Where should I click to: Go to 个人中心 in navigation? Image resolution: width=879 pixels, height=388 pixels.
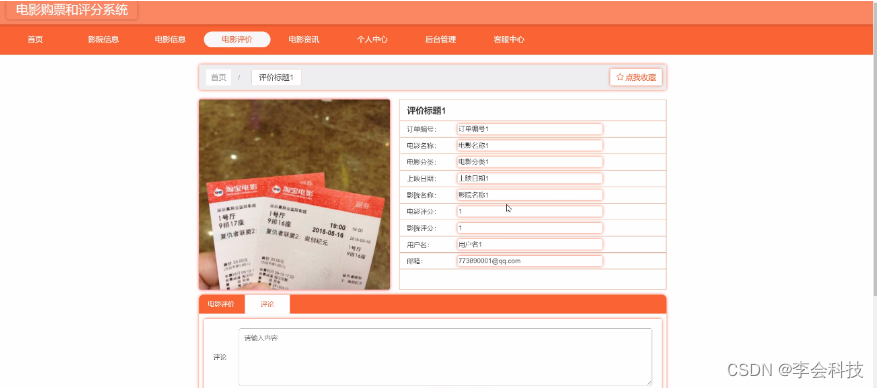pos(372,39)
